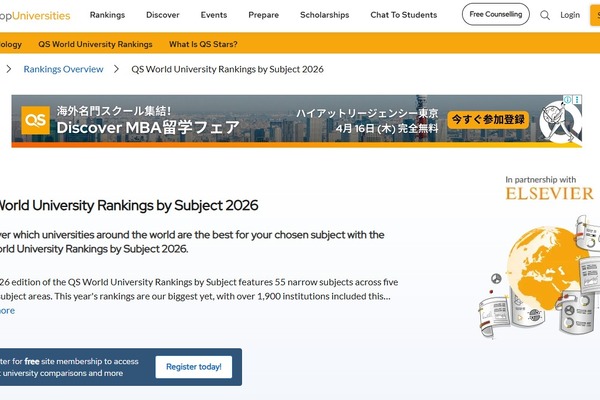Open What Is QS Stars? tab
600x400 pixels.
[x=203, y=44]
